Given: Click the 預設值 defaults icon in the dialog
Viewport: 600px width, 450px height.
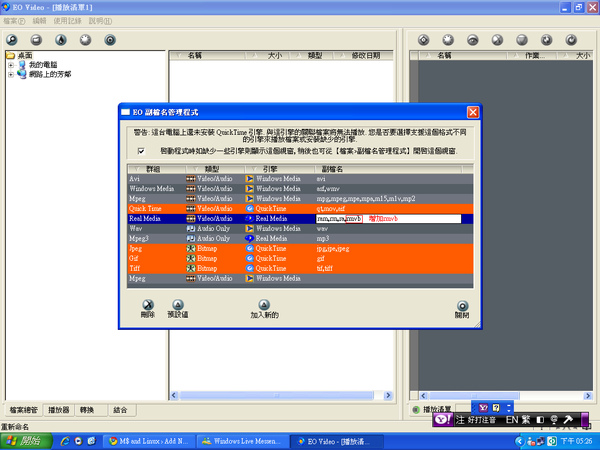Looking at the screenshot, I should coord(178,305).
